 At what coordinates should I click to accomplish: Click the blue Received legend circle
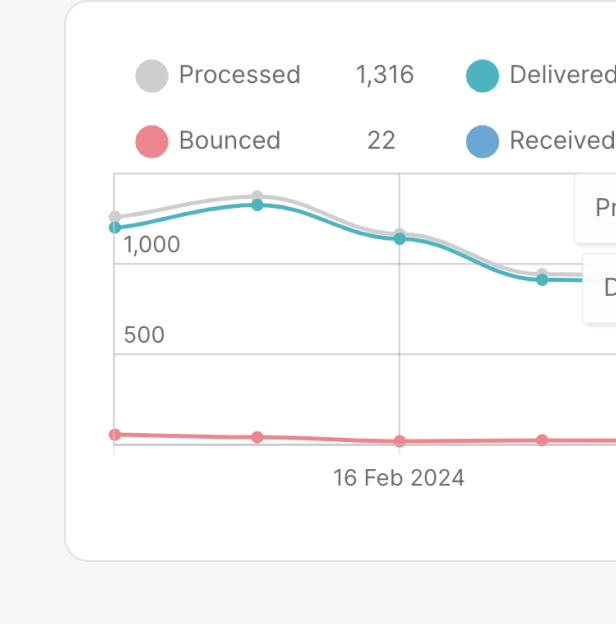483,141
